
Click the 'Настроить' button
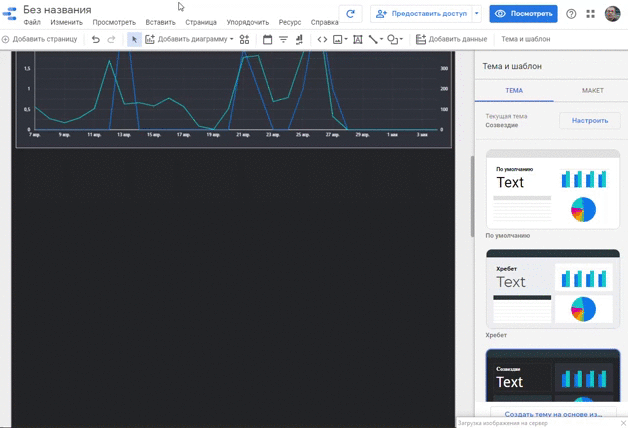tap(589, 120)
